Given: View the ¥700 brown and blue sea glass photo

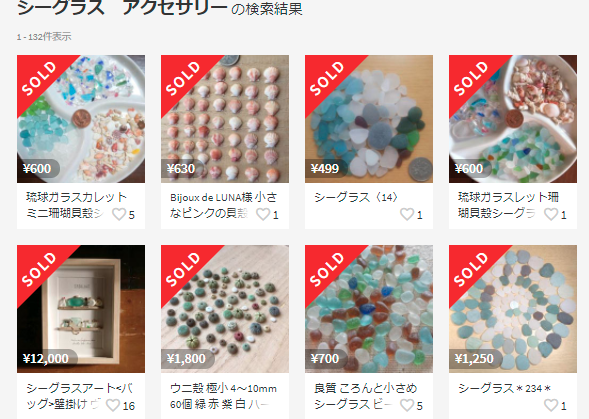Looking at the screenshot, I should [x=369, y=309].
